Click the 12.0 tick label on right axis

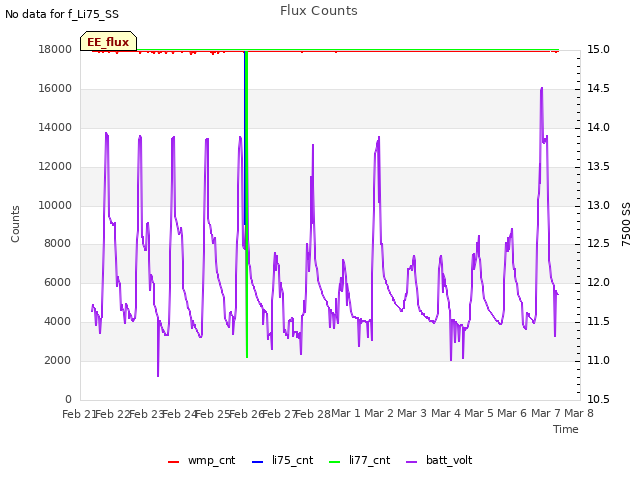click(x=598, y=282)
